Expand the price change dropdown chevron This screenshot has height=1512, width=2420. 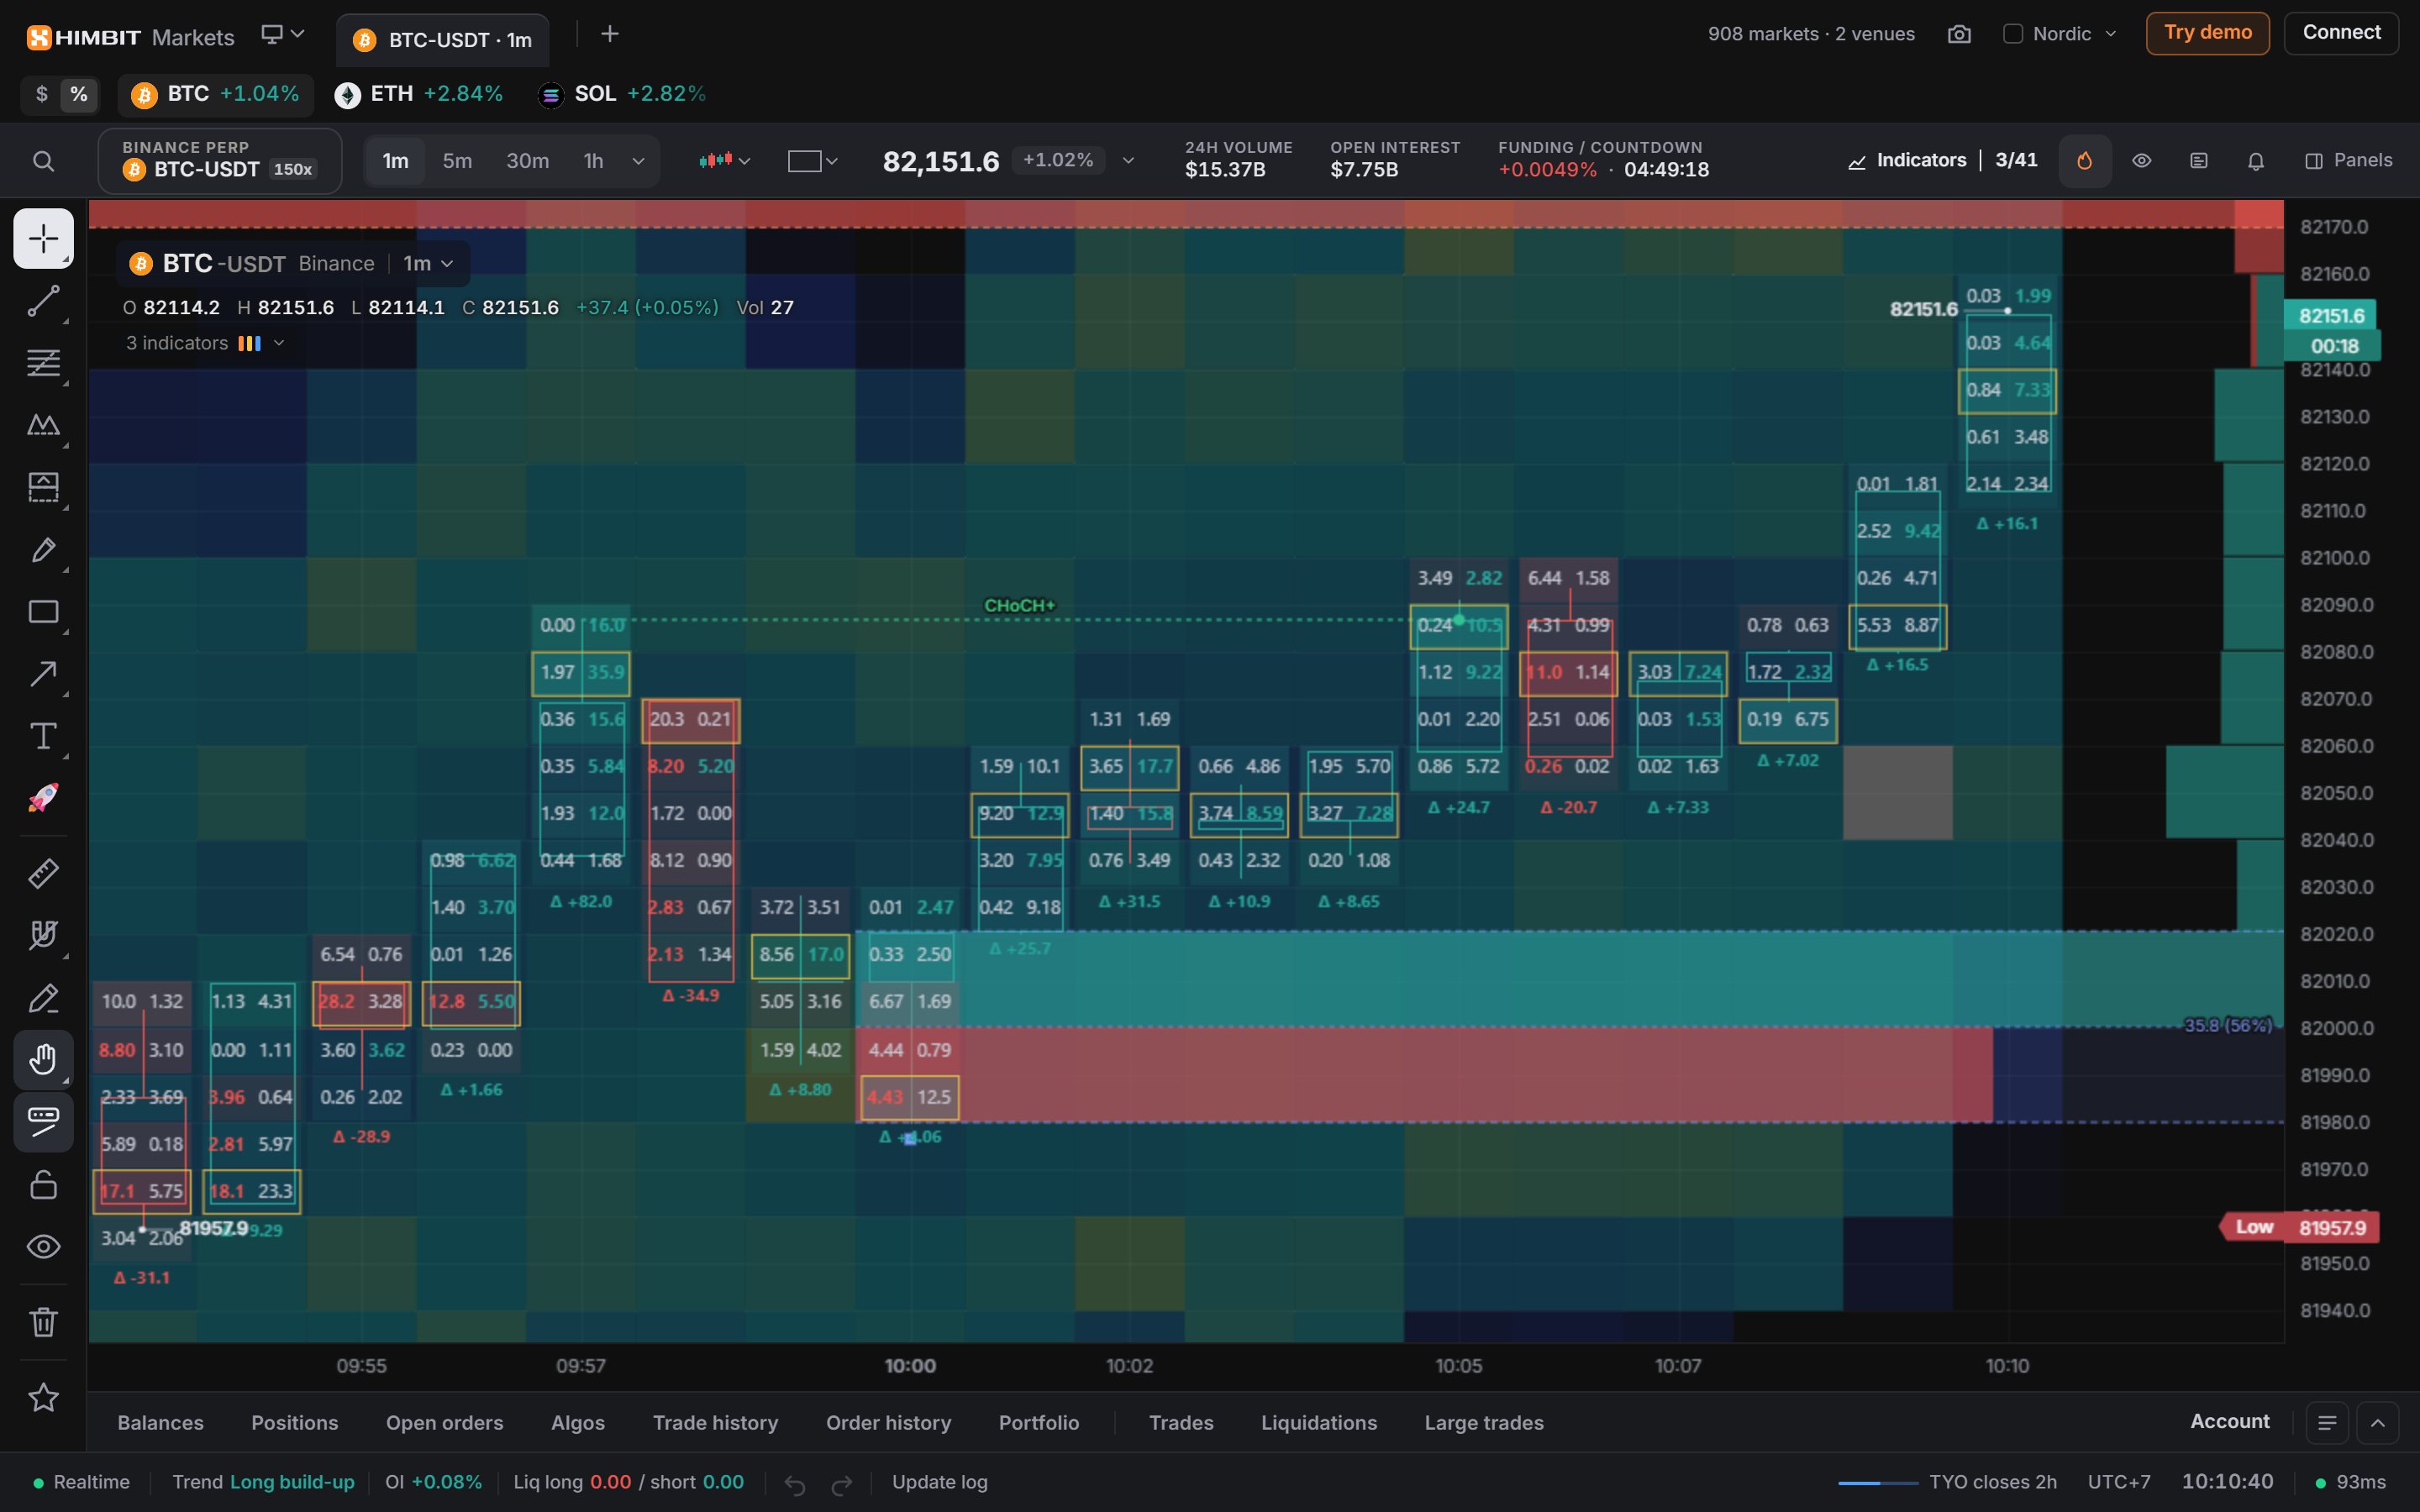[x=1128, y=161]
